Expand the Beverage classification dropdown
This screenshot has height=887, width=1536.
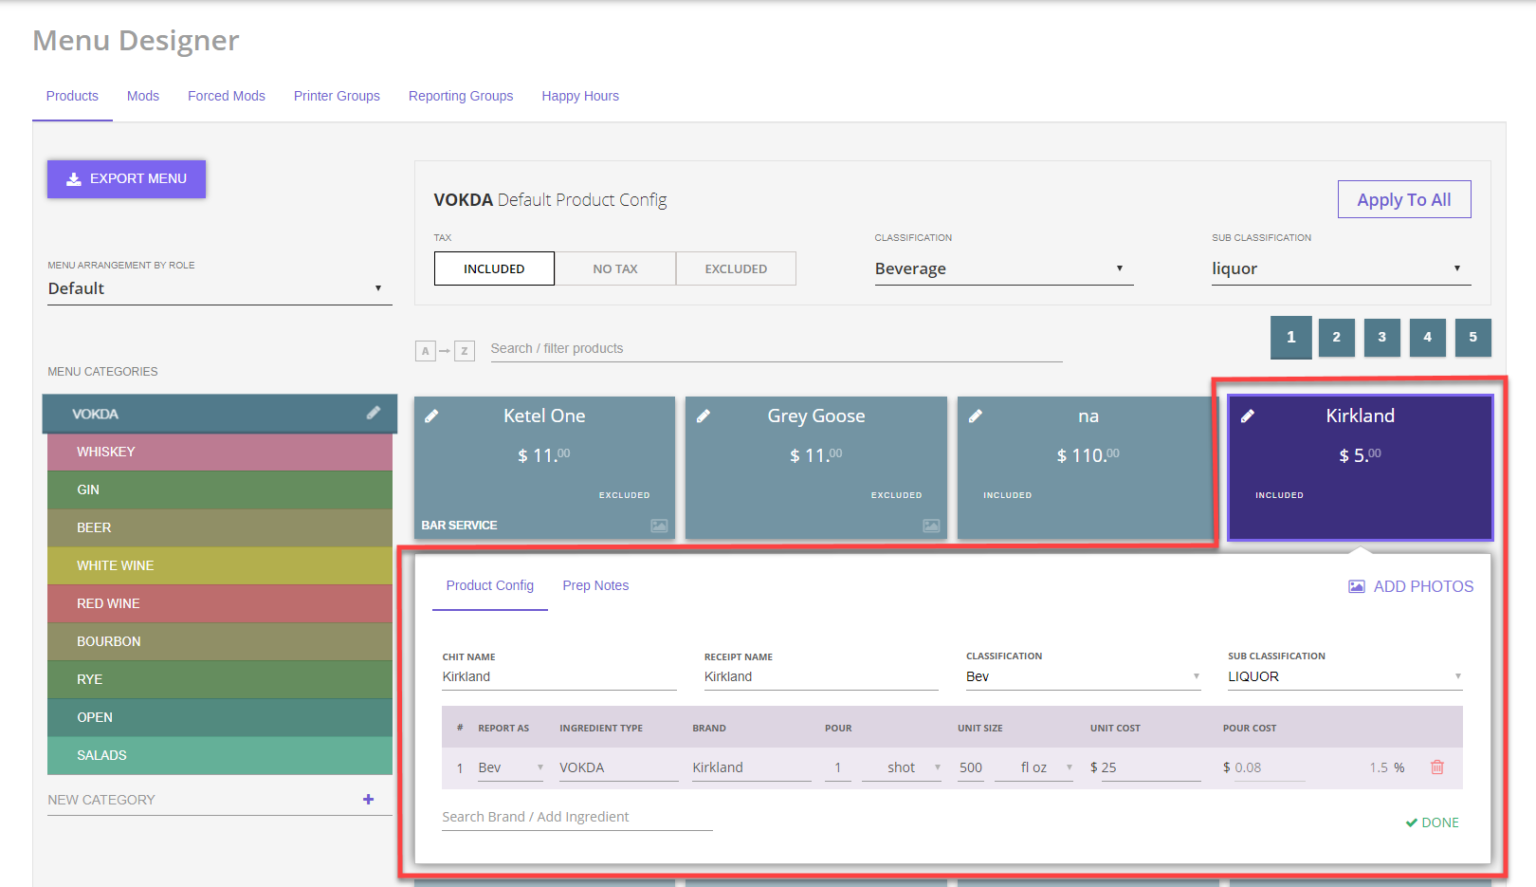pyautogui.click(x=1003, y=269)
